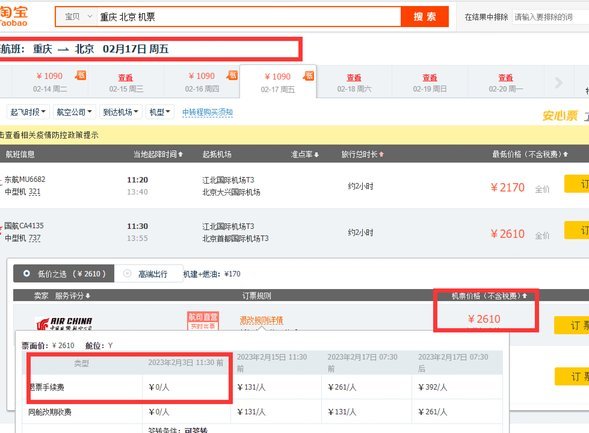Sort by 准点率 column
This screenshot has height=433, width=589.
[x=305, y=154]
